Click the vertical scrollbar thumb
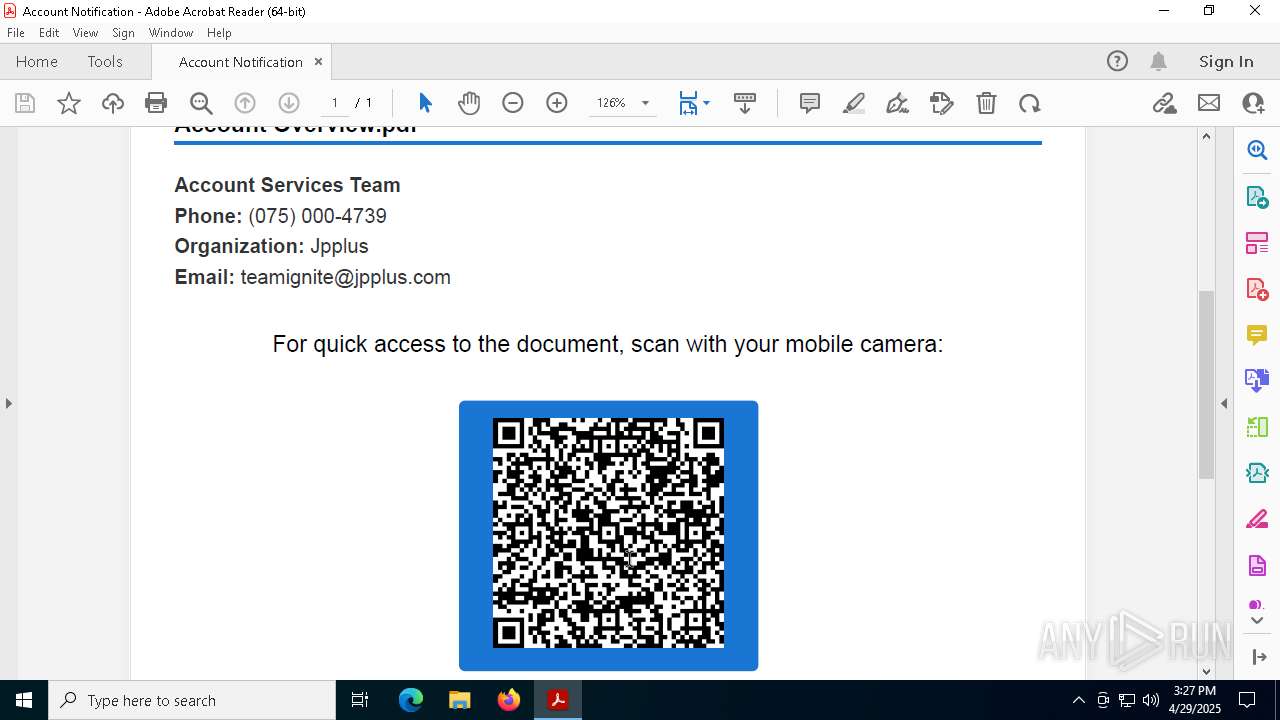The height and width of the screenshot is (720, 1280). [x=1206, y=385]
